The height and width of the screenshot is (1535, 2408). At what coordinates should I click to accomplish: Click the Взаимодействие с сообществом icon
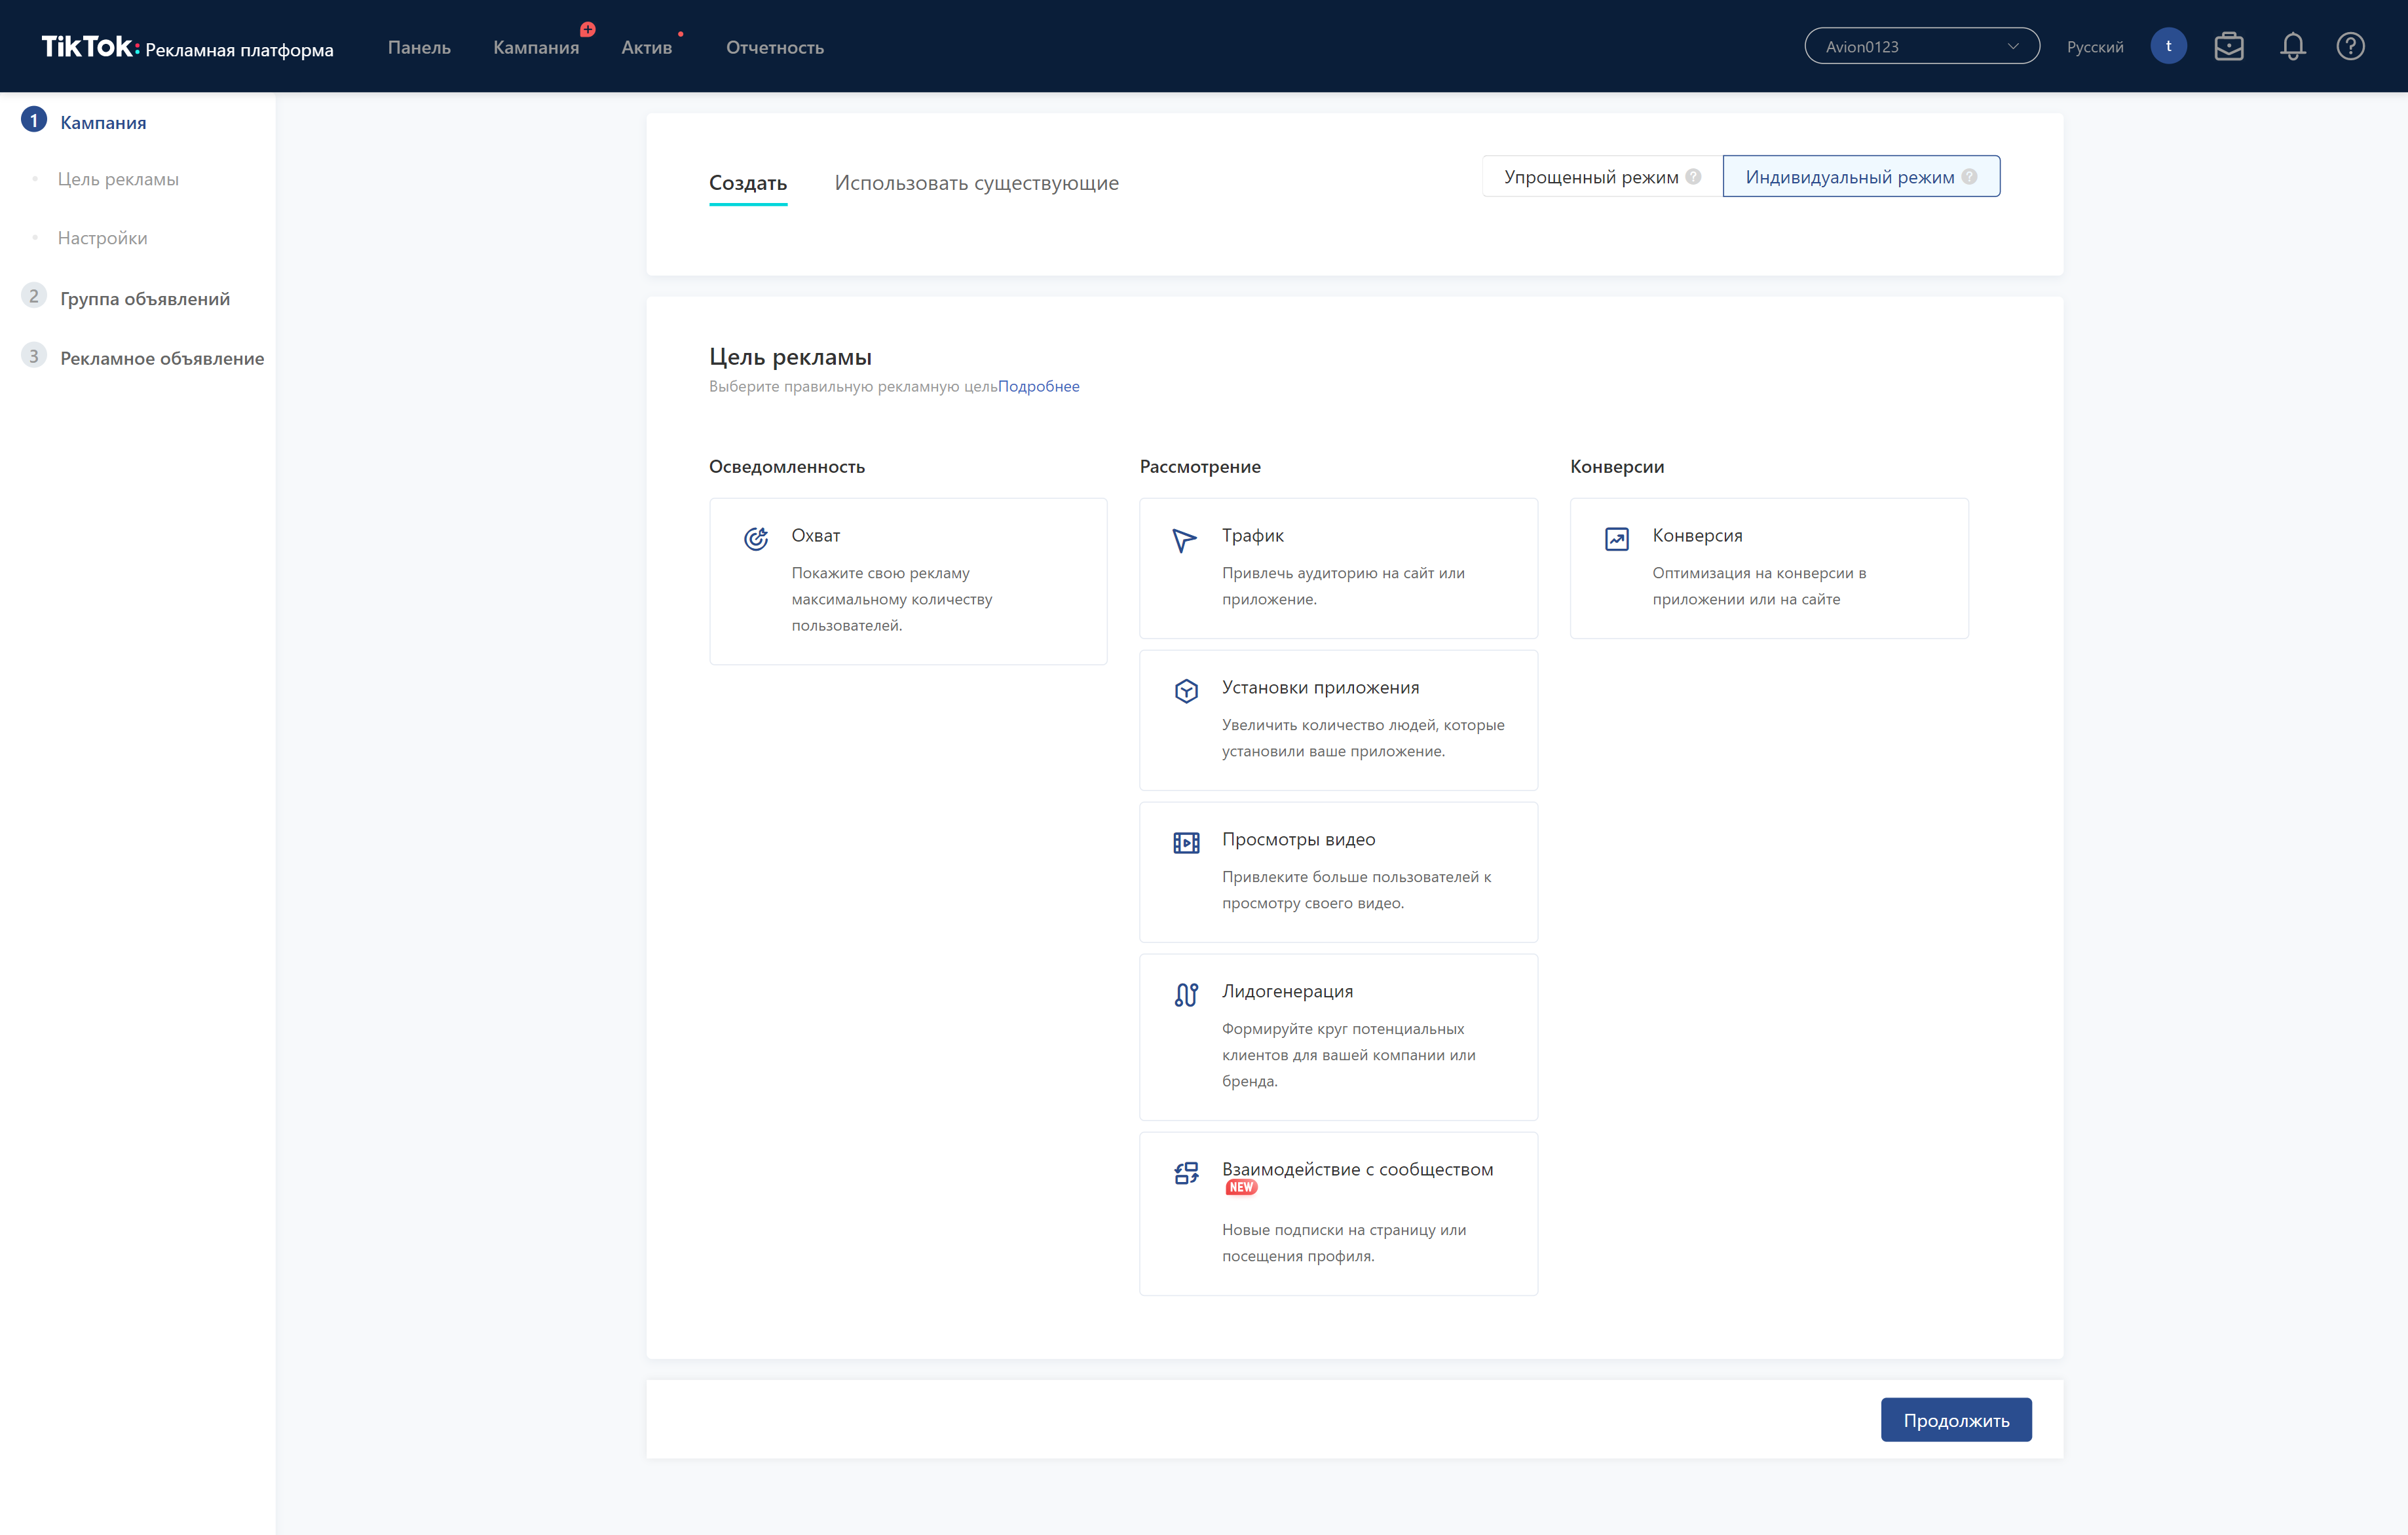click(x=1186, y=1173)
